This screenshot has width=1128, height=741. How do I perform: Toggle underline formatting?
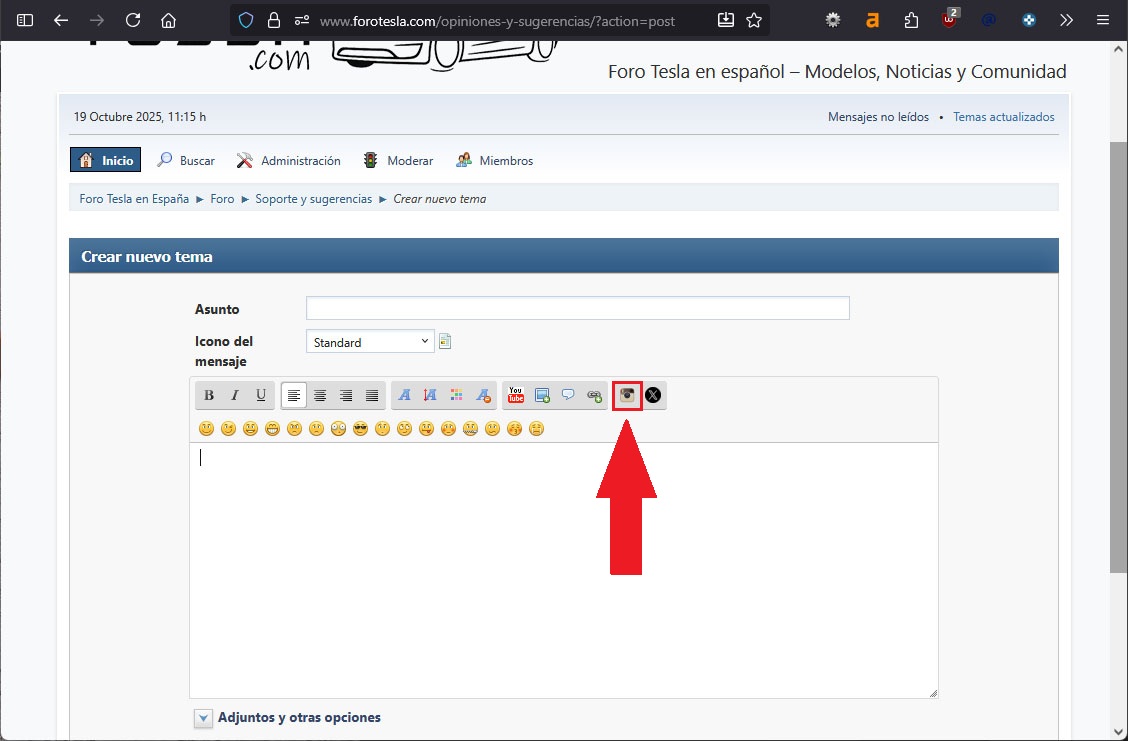(x=261, y=395)
